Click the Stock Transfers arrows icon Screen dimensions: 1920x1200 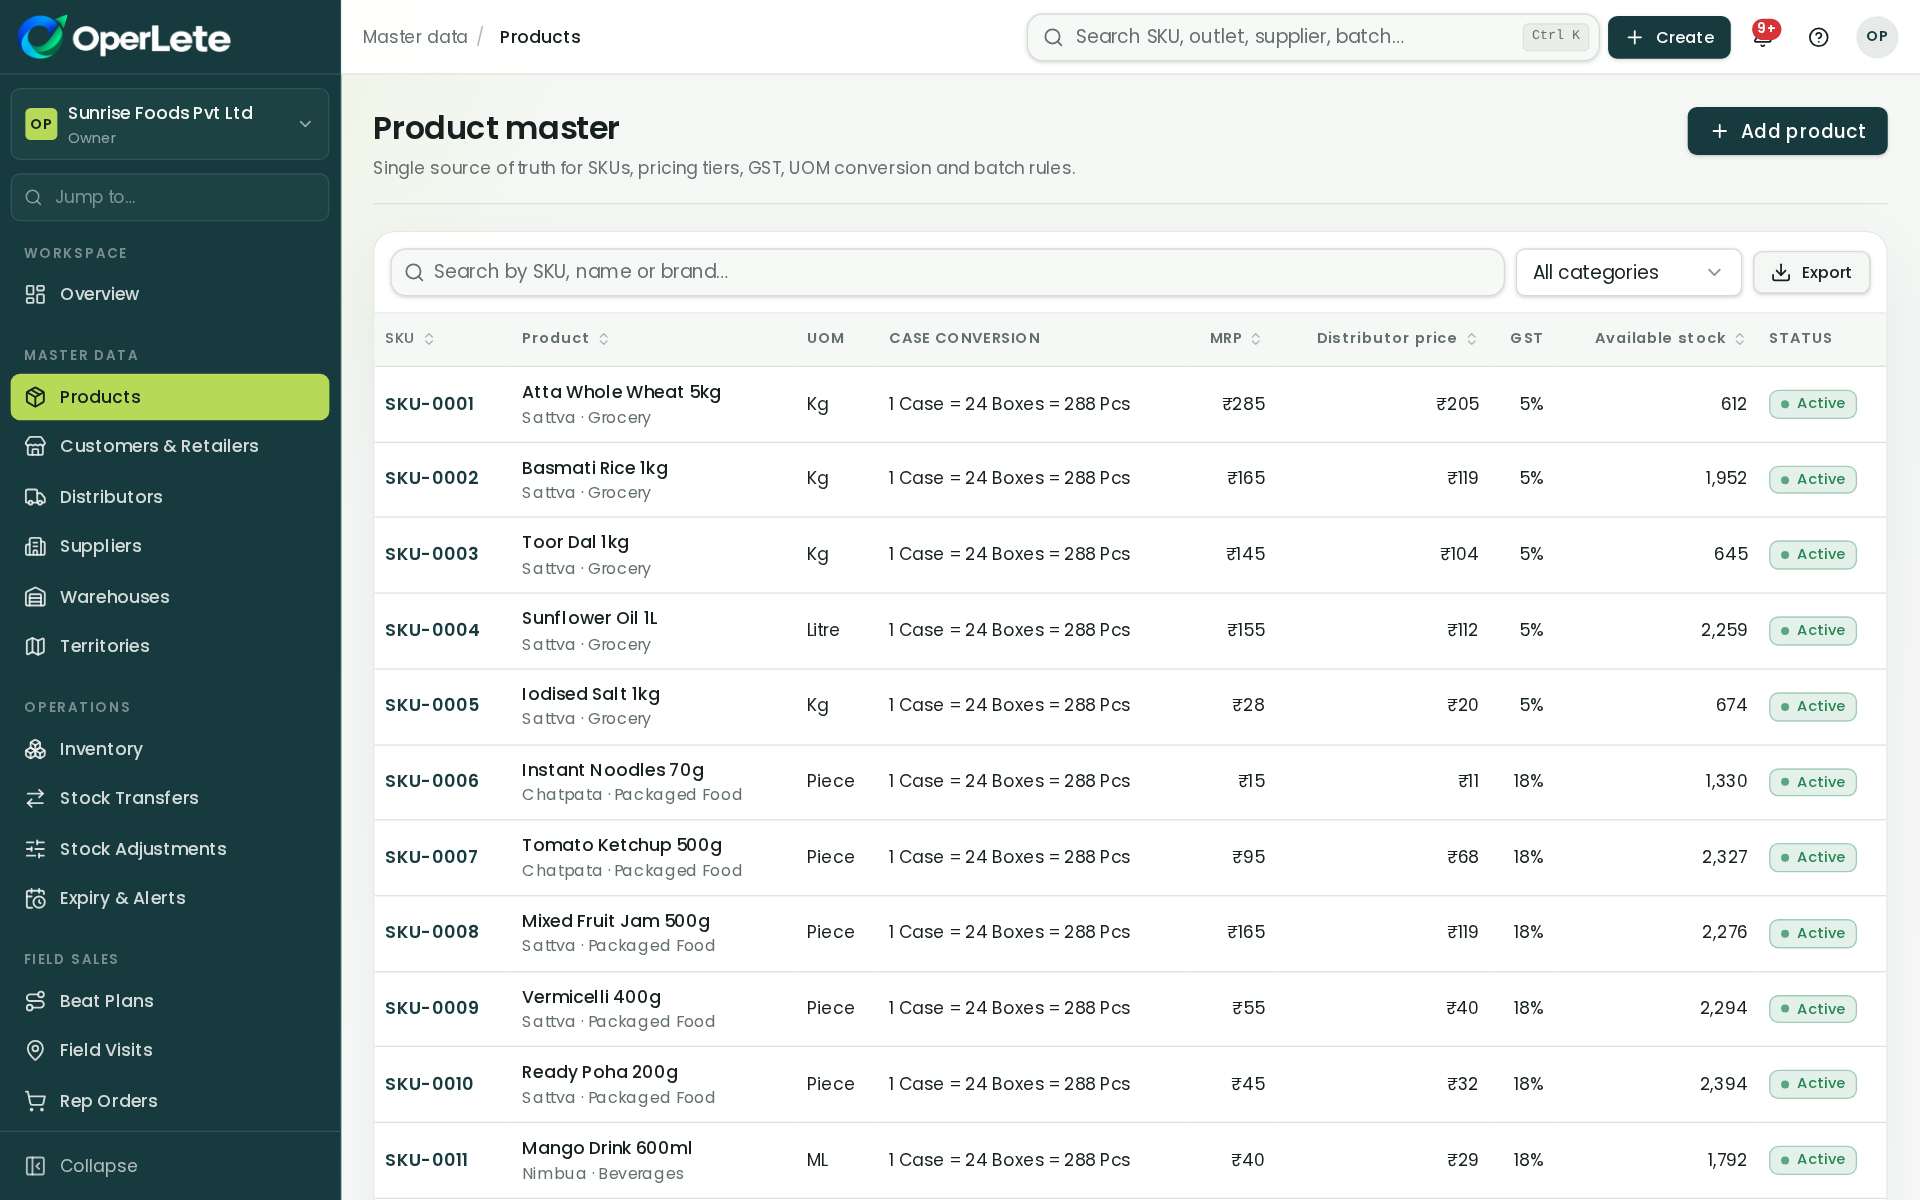click(36, 798)
